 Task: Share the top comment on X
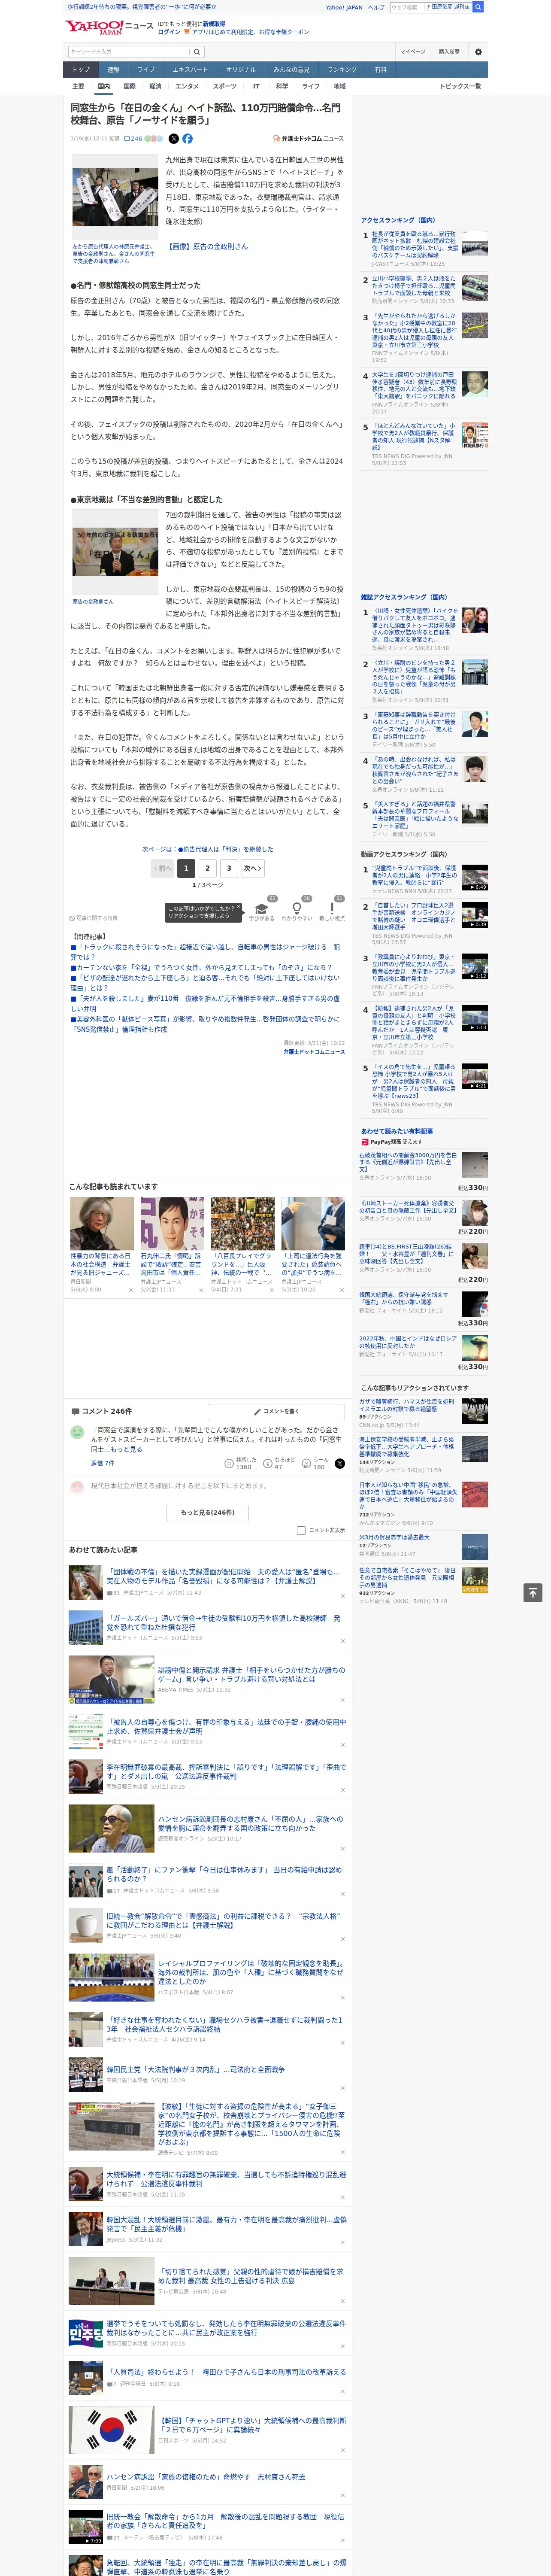(x=339, y=1463)
